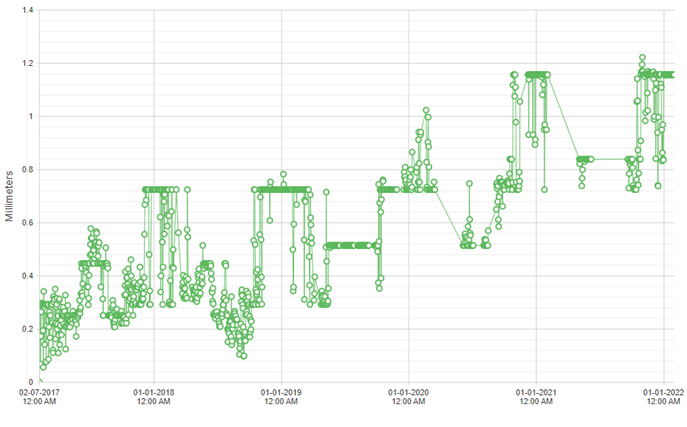The width and height of the screenshot is (687, 427).
Task: Click the 0.2 y-axis tick label
Action: point(28,329)
